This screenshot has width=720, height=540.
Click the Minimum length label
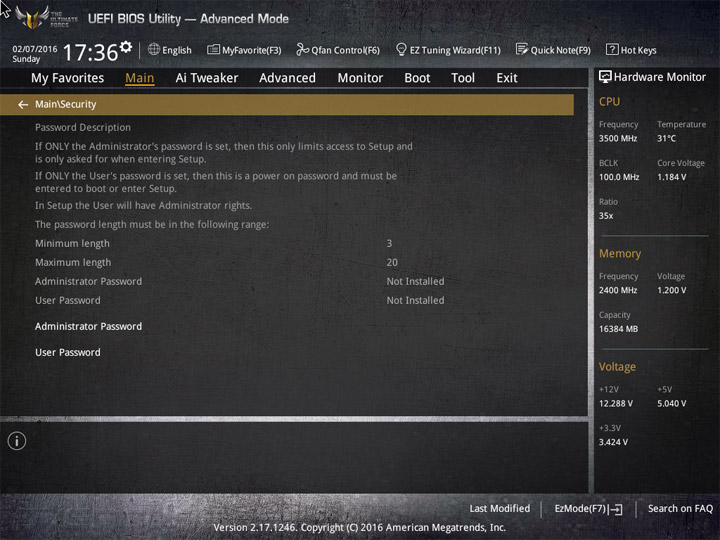point(72,243)
